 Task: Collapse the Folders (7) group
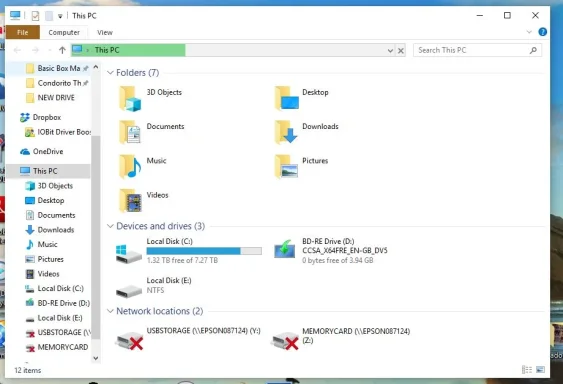coord(110,73)
